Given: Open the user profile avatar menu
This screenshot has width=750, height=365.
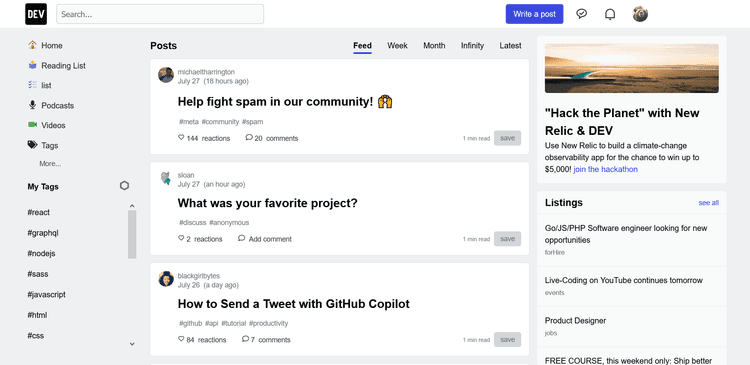Looking at the screenshot, I should [x=640, y=14].
